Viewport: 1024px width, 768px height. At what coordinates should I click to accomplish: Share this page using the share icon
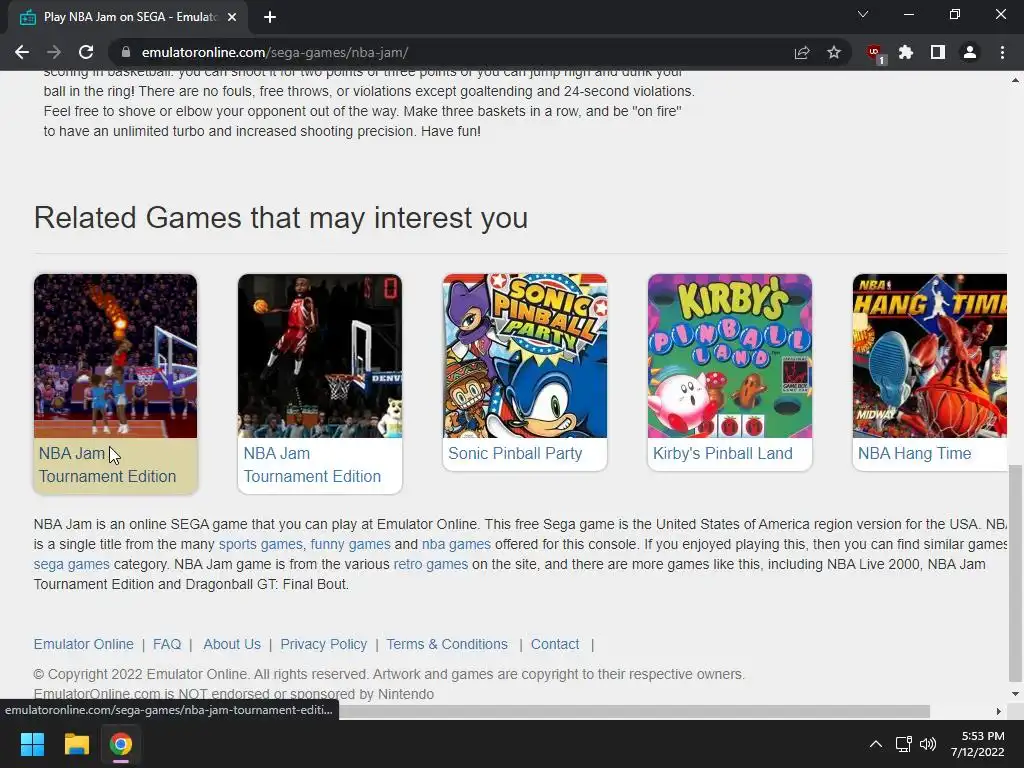click(802, 52)
